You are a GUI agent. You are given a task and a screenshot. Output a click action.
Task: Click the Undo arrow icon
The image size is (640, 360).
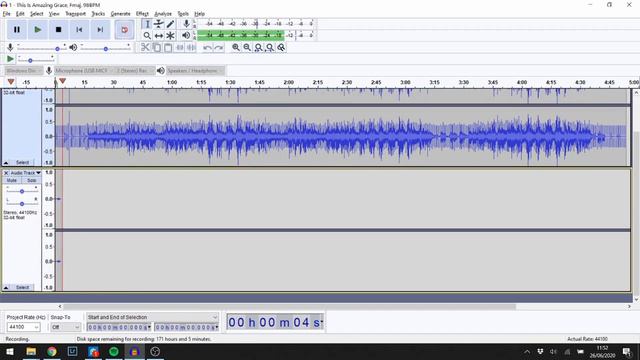(x=207, y=47)
